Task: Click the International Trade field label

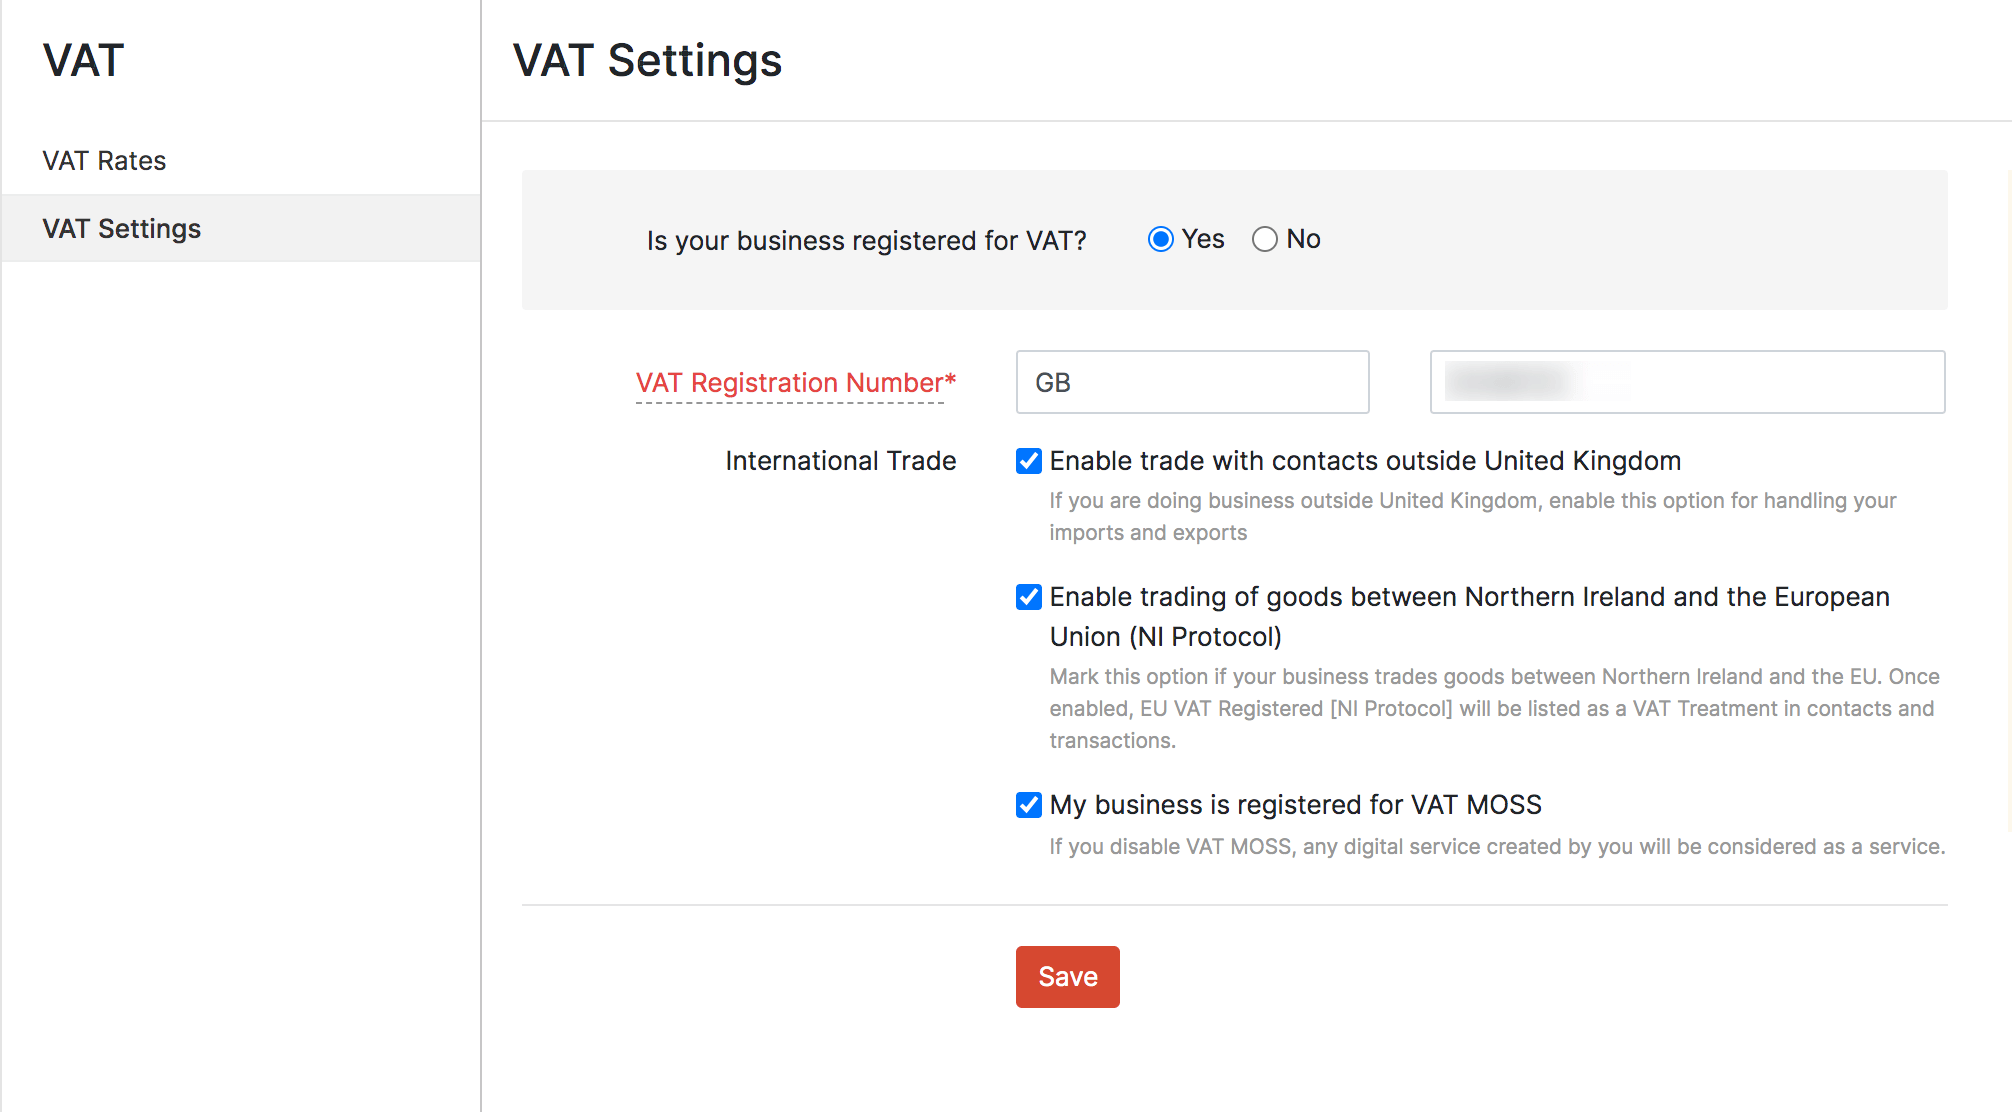Action: 840,461
